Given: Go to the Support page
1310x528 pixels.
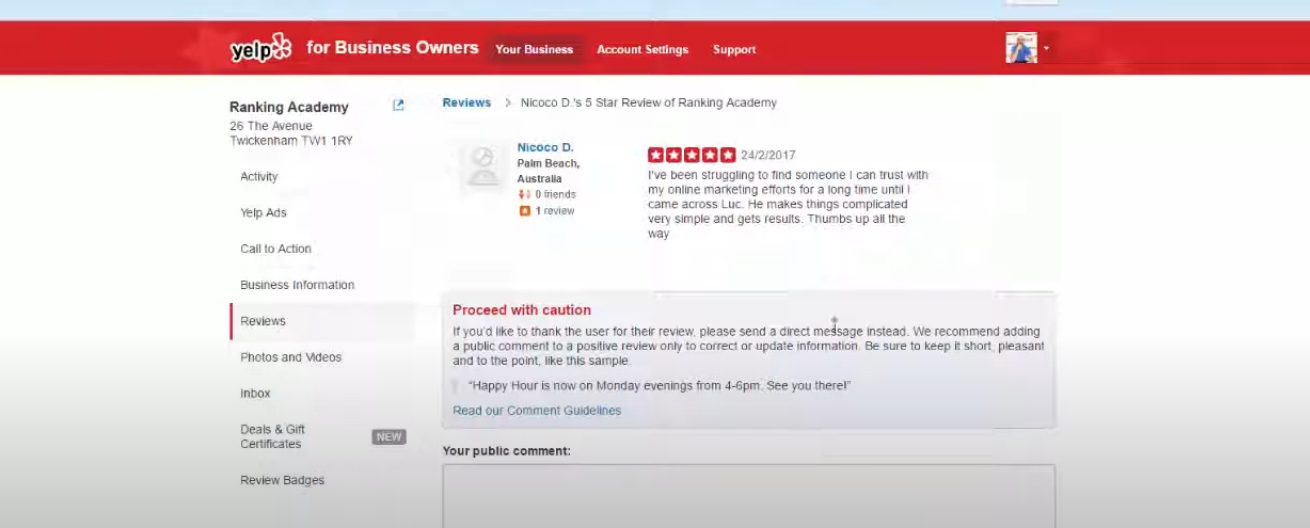Looking at the screenshot, I should tap(734, 49).
